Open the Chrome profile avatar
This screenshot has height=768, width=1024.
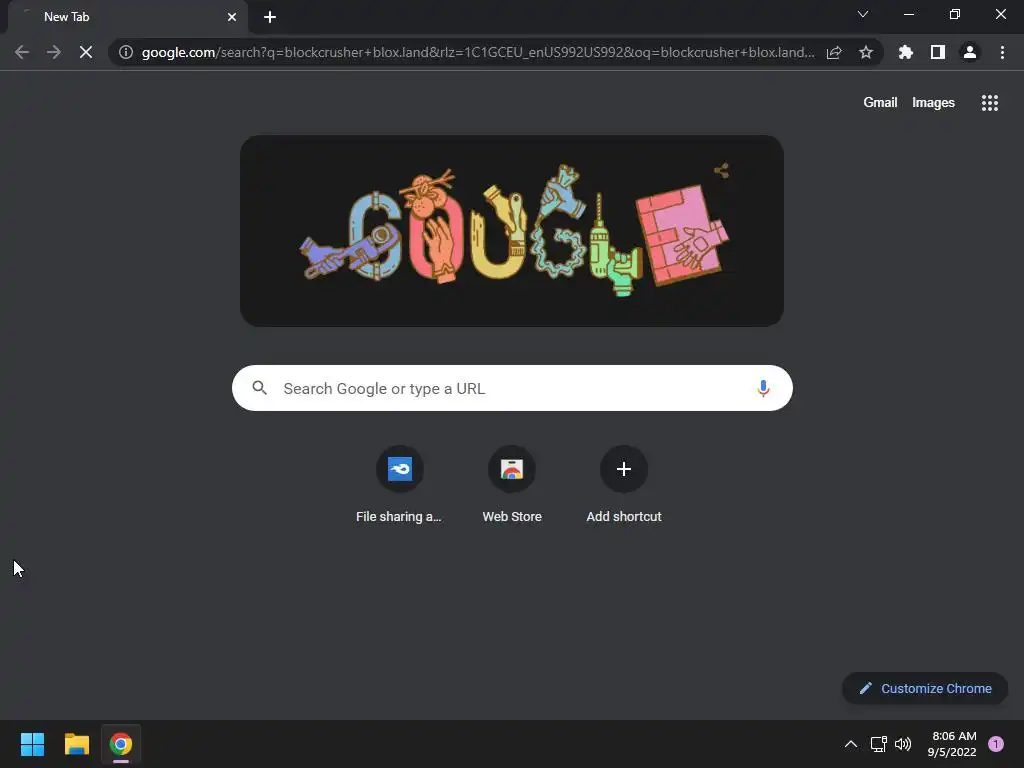[970, 52]
